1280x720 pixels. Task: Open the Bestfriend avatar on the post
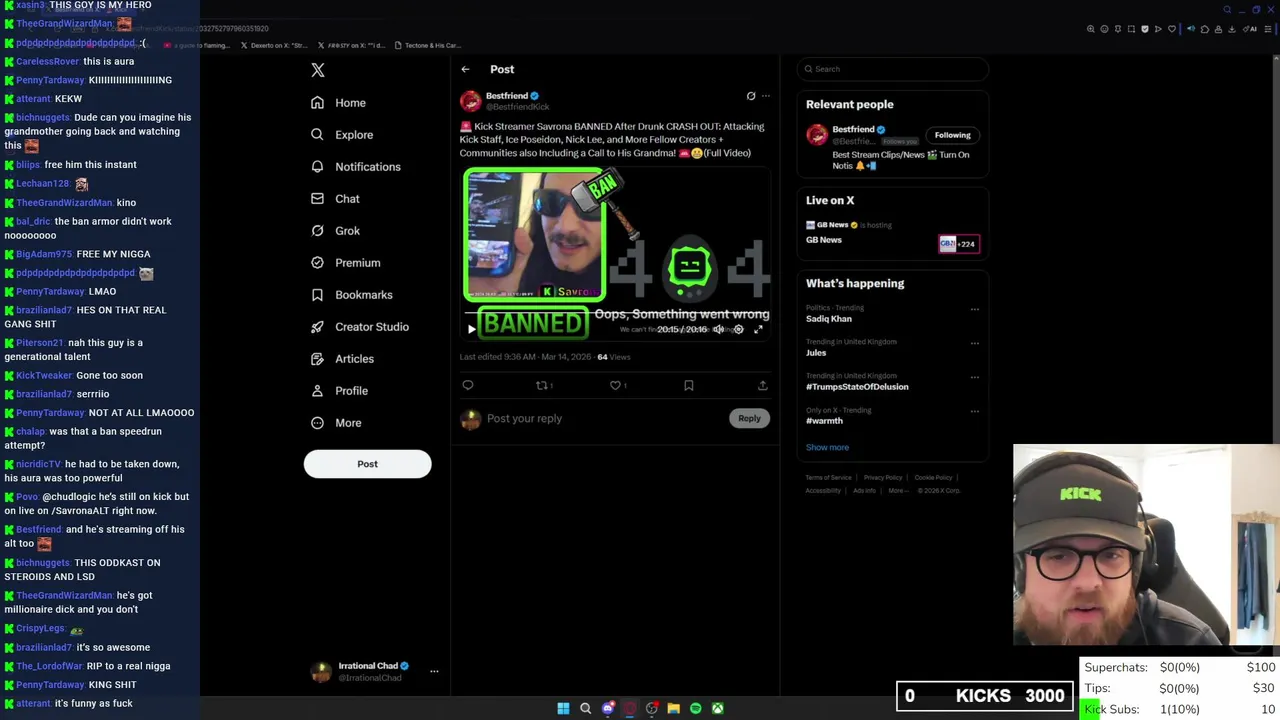(x=470, y=101)
